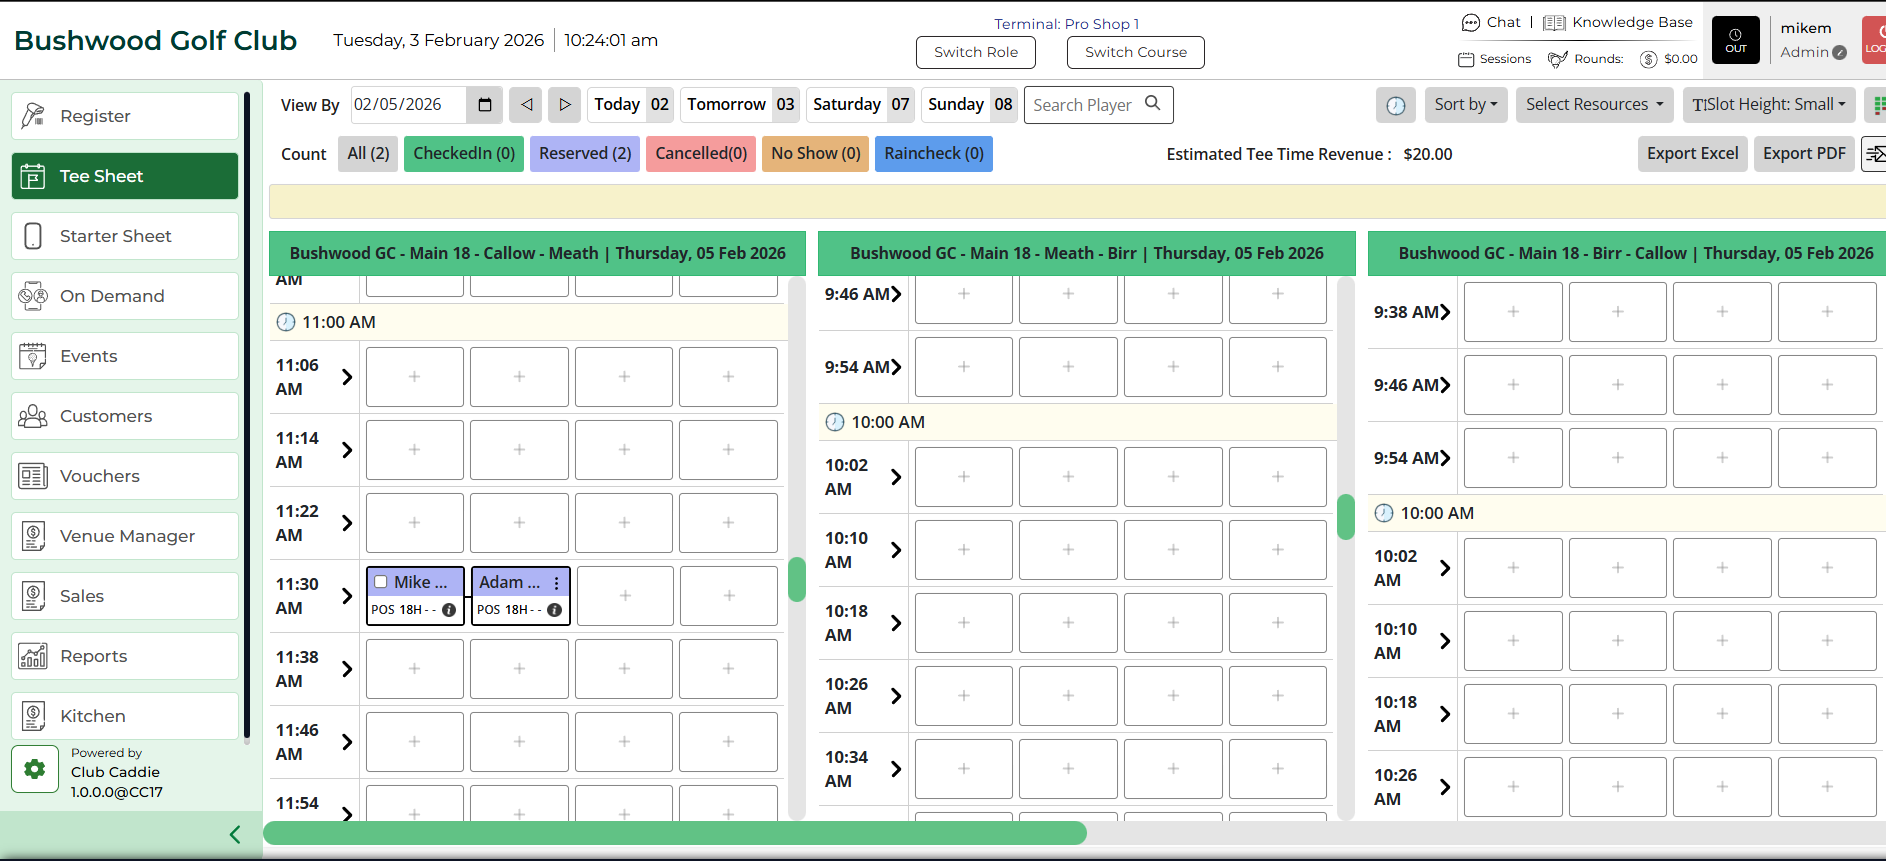The height and width of the screenshot is (861, 1886).
Task: Open the Slot Height: Small dropdown
Action: coord(1768,105)
